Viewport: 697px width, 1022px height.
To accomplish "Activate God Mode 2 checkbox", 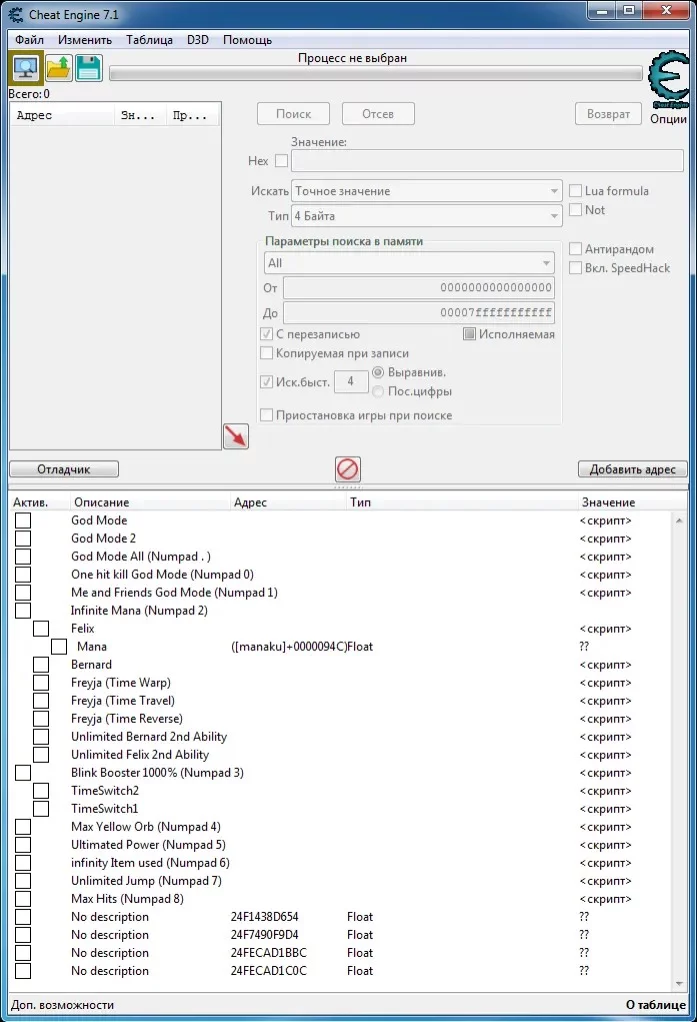I will point(23,538).
